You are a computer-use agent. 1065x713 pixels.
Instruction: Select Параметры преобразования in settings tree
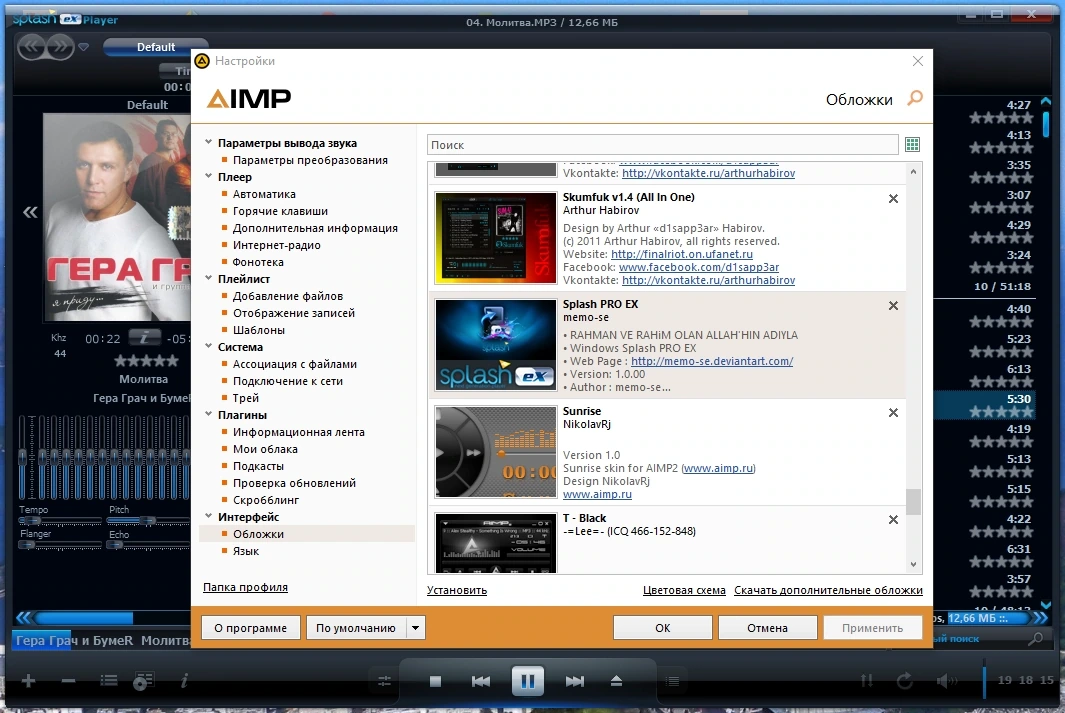click(310, 160)
